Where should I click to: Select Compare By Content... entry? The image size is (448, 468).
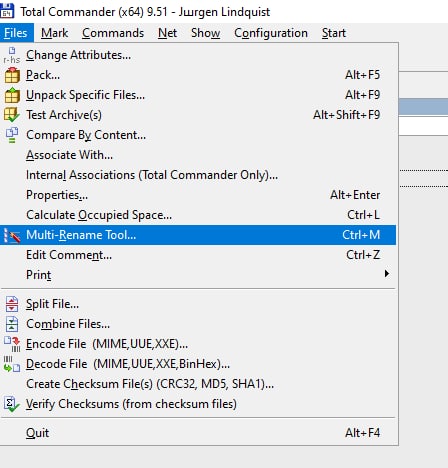(198, 135)
